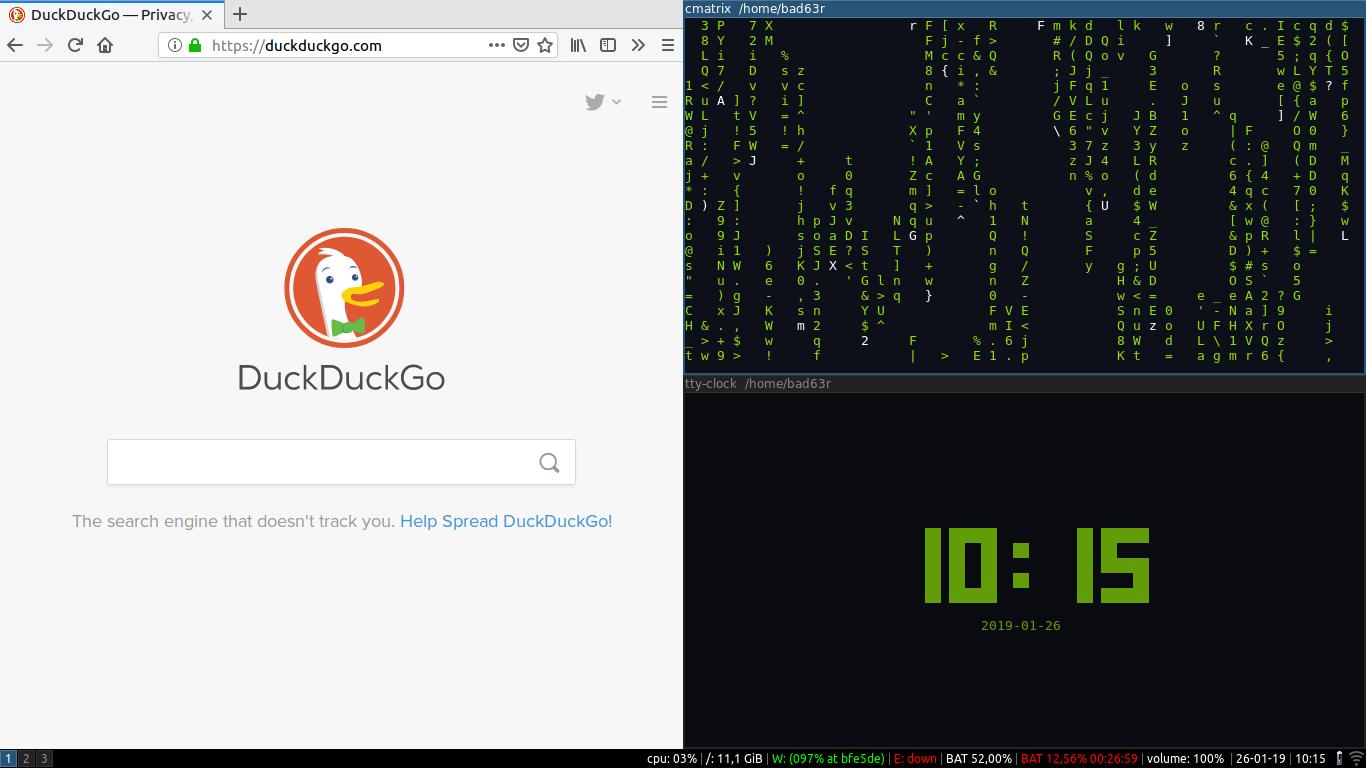
Task: Click the green padlock in the address bar
Action: pos(194,45)
